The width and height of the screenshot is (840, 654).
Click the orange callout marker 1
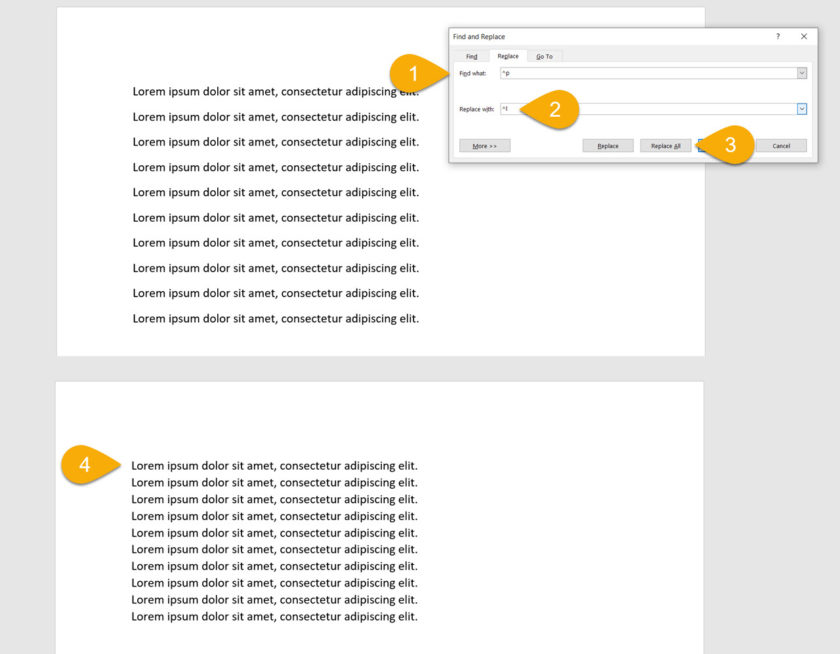(x=412, y=73)
